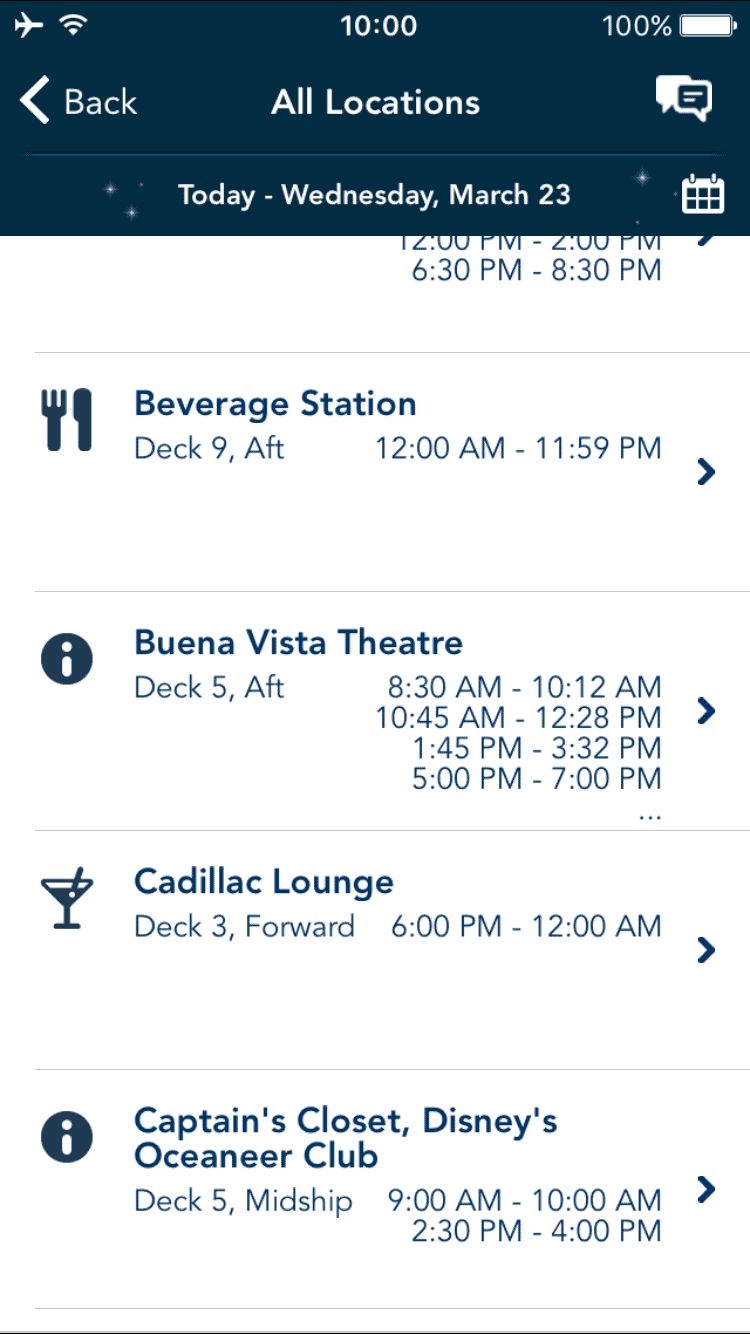Show more Buena Vista Theatre times ellipsis
Screen dimensions: 750x1334
pyautogui.click(x=649, y=817)
